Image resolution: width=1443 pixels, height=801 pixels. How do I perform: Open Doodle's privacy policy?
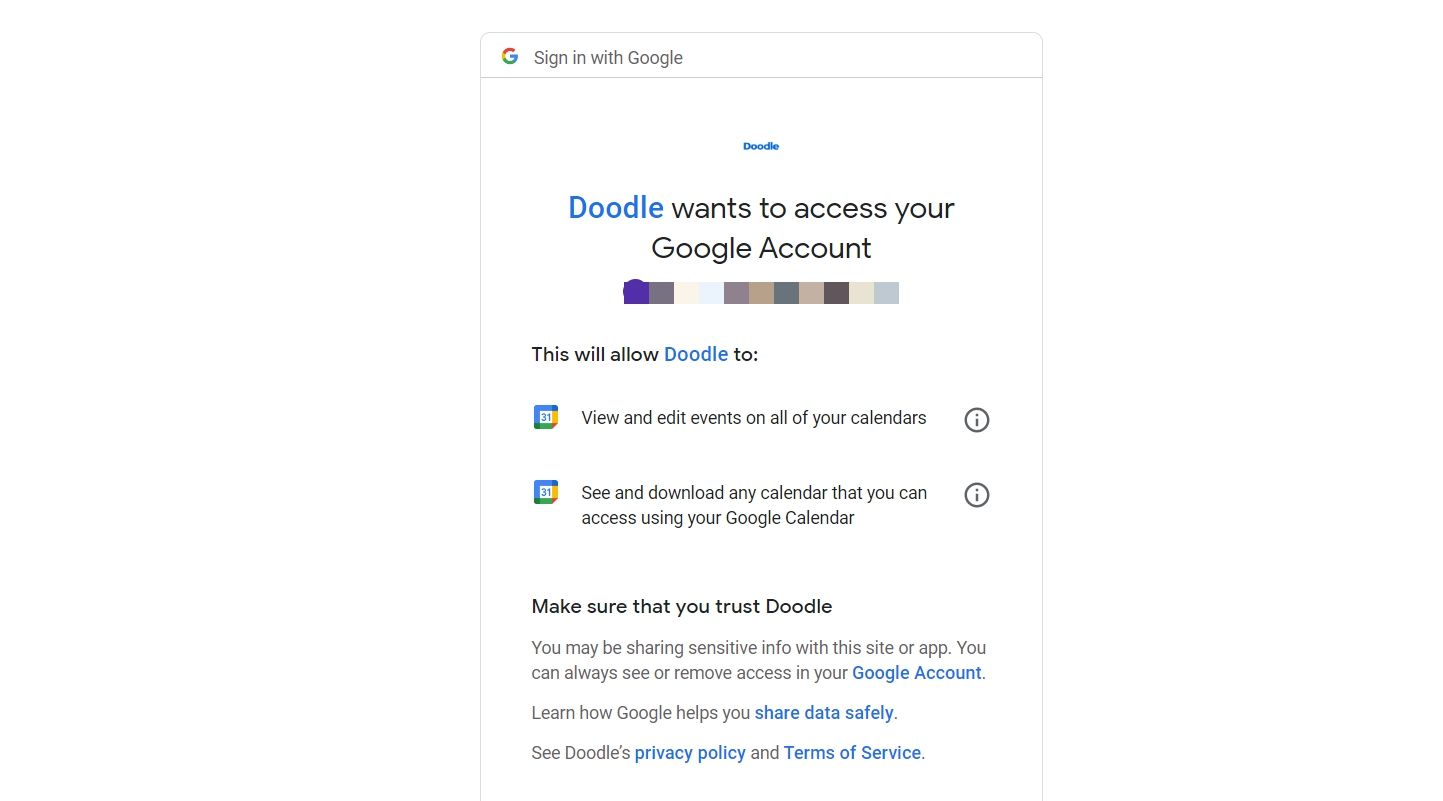[689, 752]
